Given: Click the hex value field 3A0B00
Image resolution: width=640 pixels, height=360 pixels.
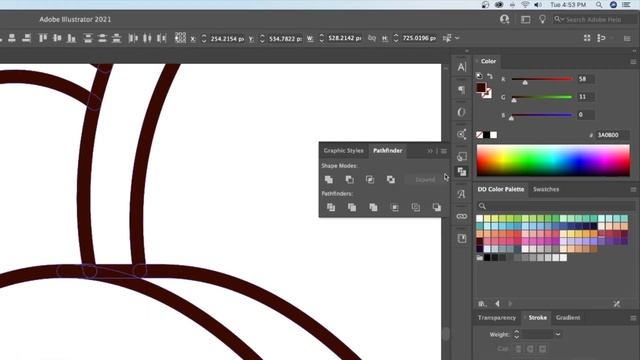Looking at the screenshot, I should pyautogui.click(x=611, y=135).
